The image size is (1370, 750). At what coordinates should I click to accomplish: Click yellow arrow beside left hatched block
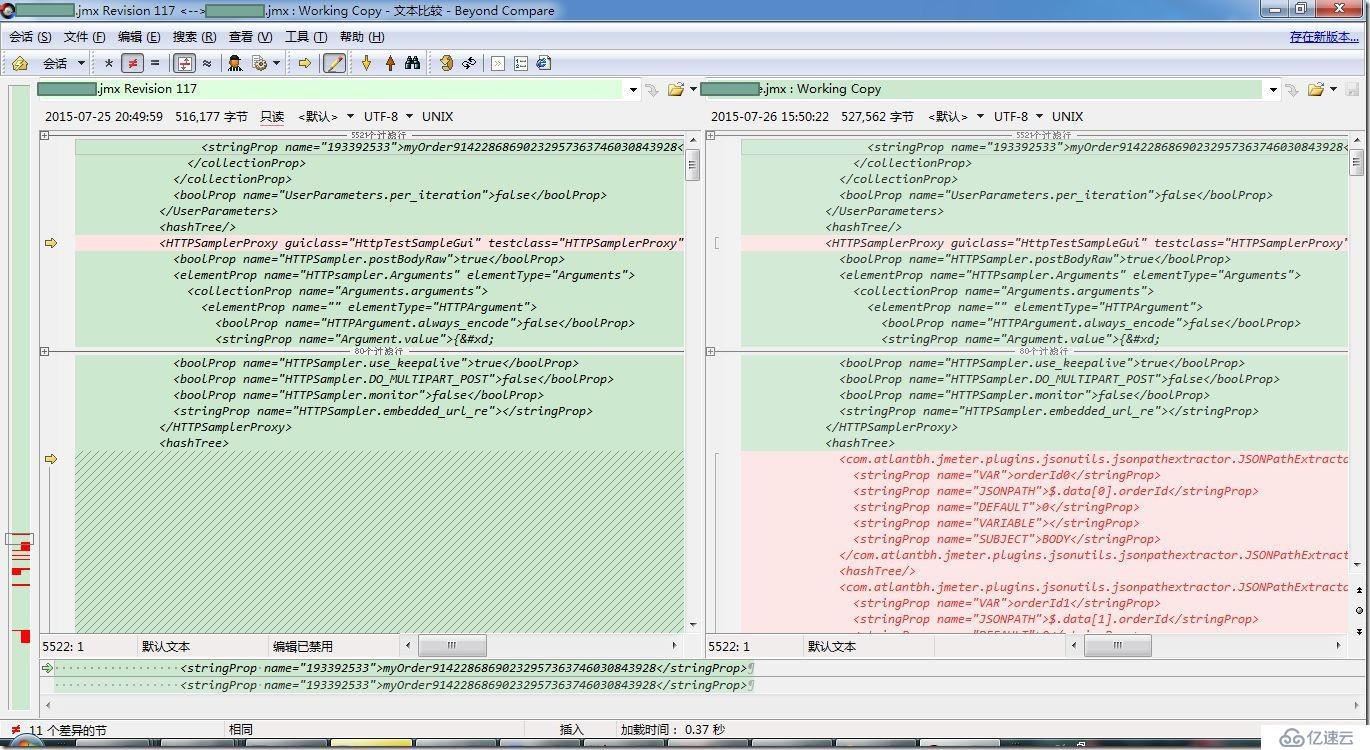point(51,459)
